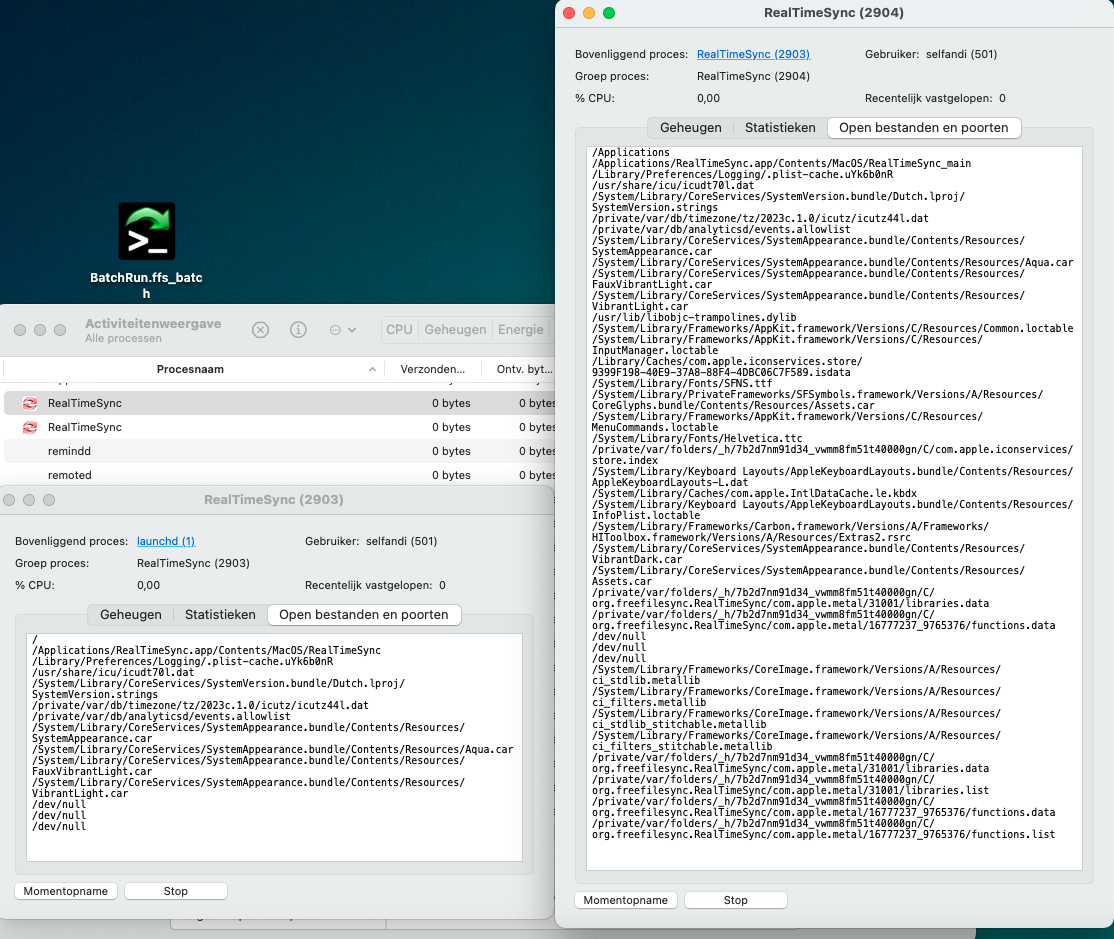Click the RealTimeSync (2903) window title bar
This screenshot has height=939, width=1114.
coord(274,500)
